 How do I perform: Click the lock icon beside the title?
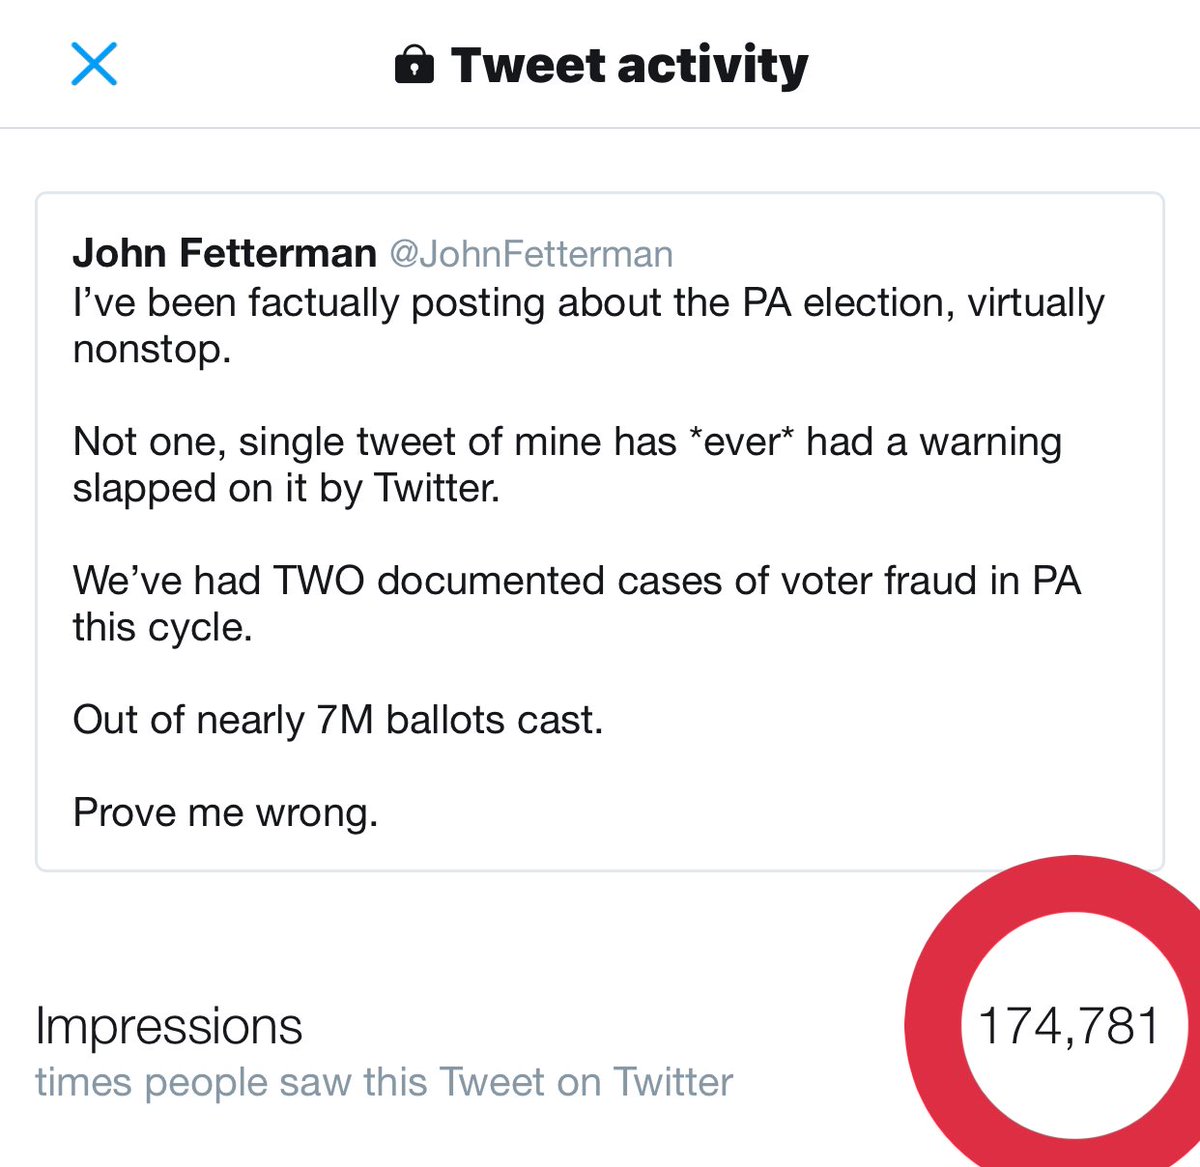[x=414, y=66]
